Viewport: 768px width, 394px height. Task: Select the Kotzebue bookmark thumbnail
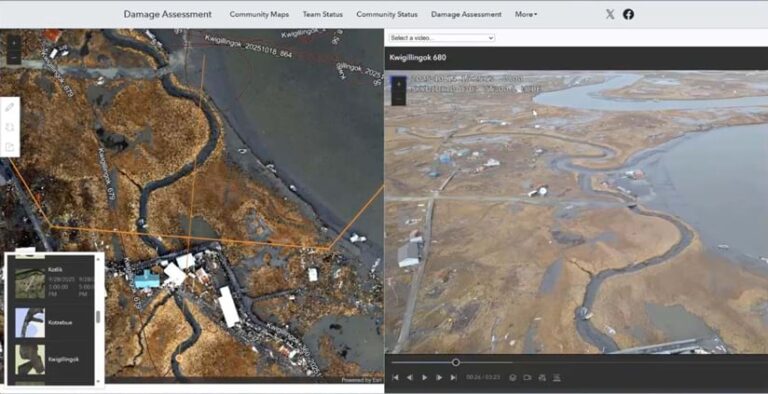(x=29, y=322)
